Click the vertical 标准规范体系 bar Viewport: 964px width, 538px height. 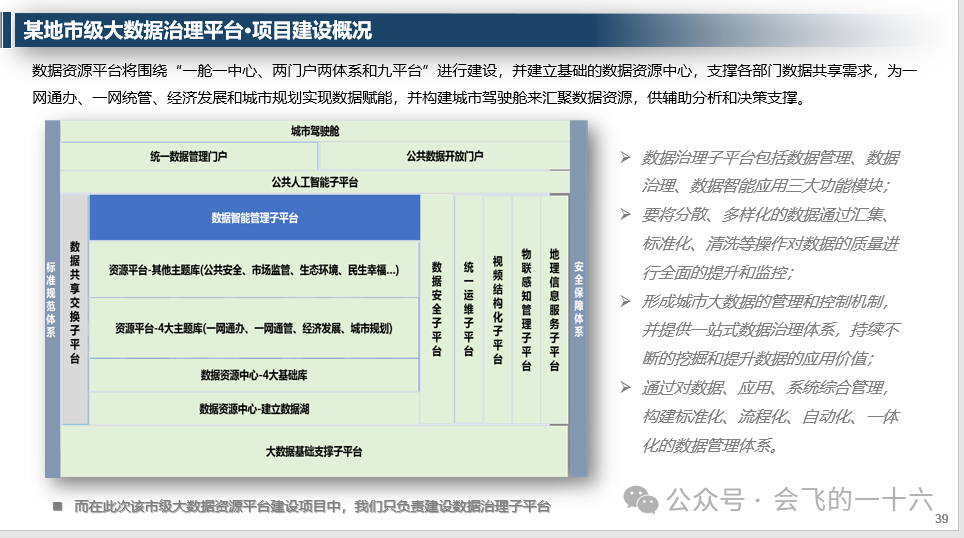click(x=52, y=299)
